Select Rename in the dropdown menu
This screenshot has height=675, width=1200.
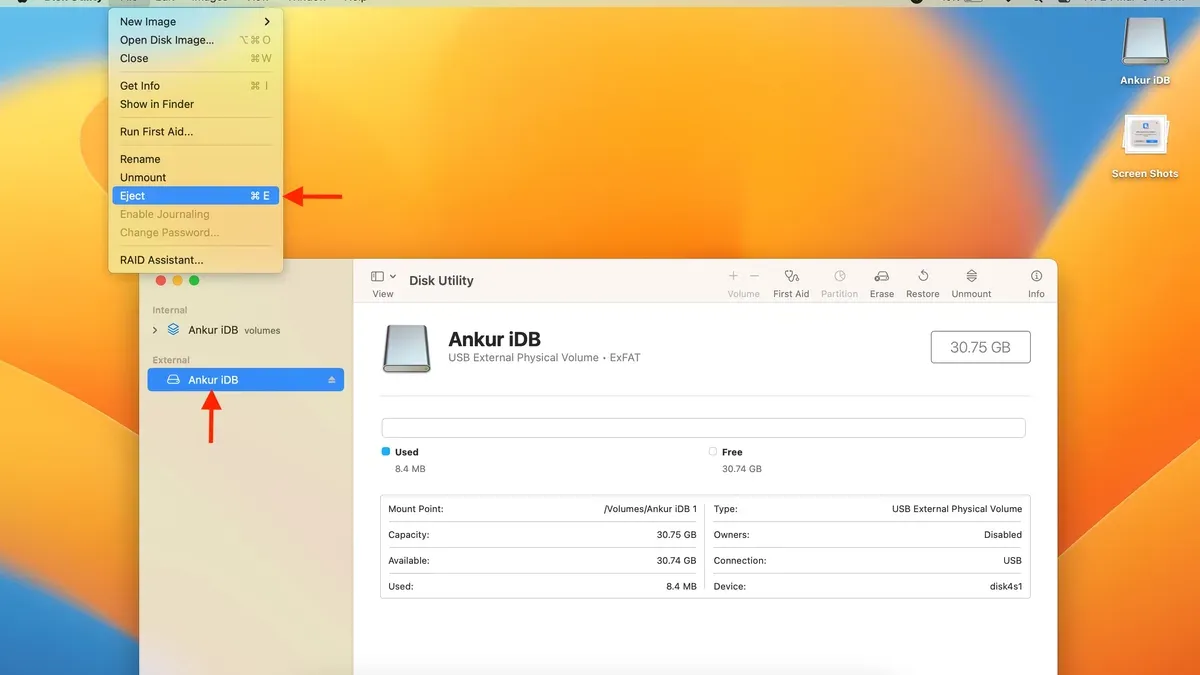click(196, 159)
